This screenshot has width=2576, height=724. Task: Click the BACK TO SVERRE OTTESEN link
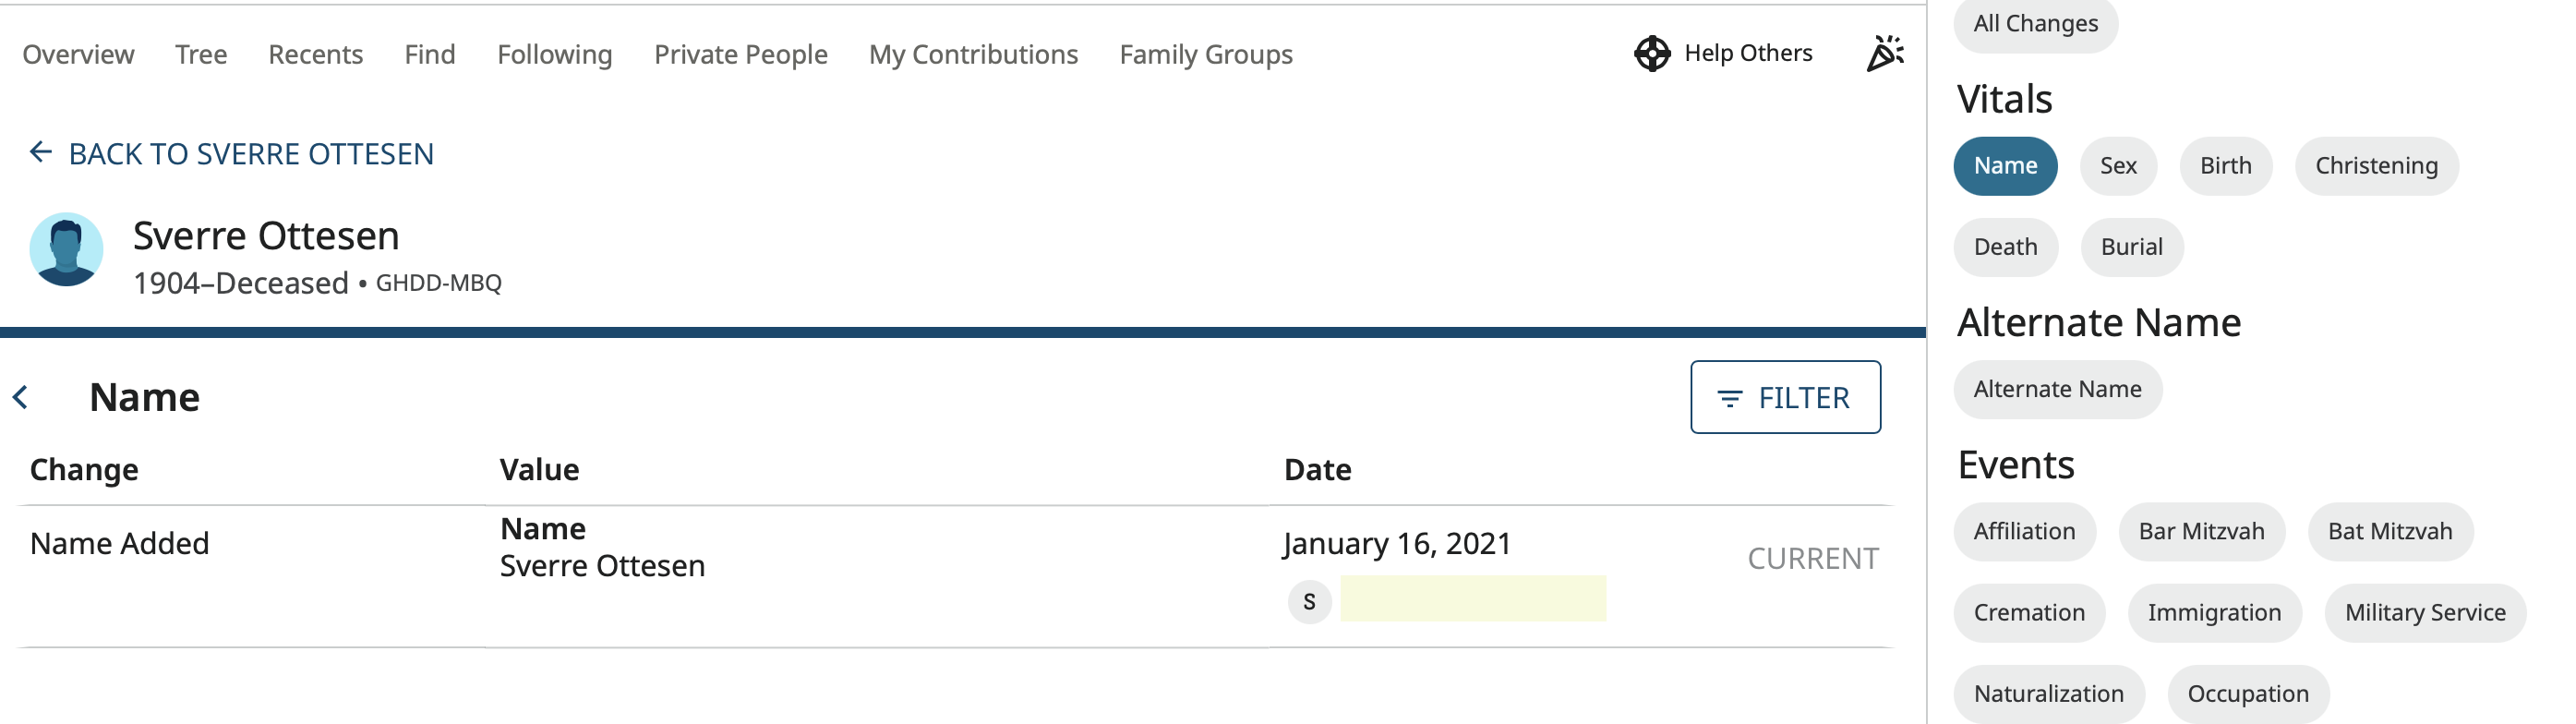tap(251, 153)
